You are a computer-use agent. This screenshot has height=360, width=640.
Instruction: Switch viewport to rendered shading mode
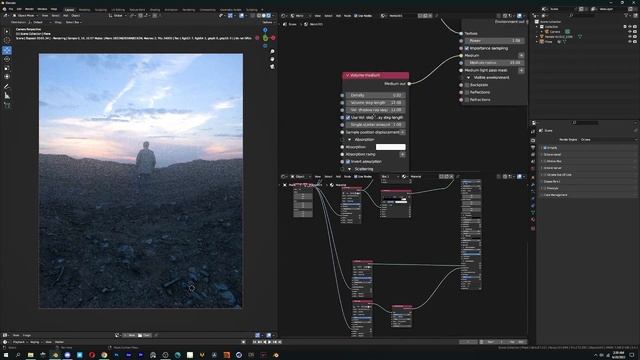click(x=269, y=16)
